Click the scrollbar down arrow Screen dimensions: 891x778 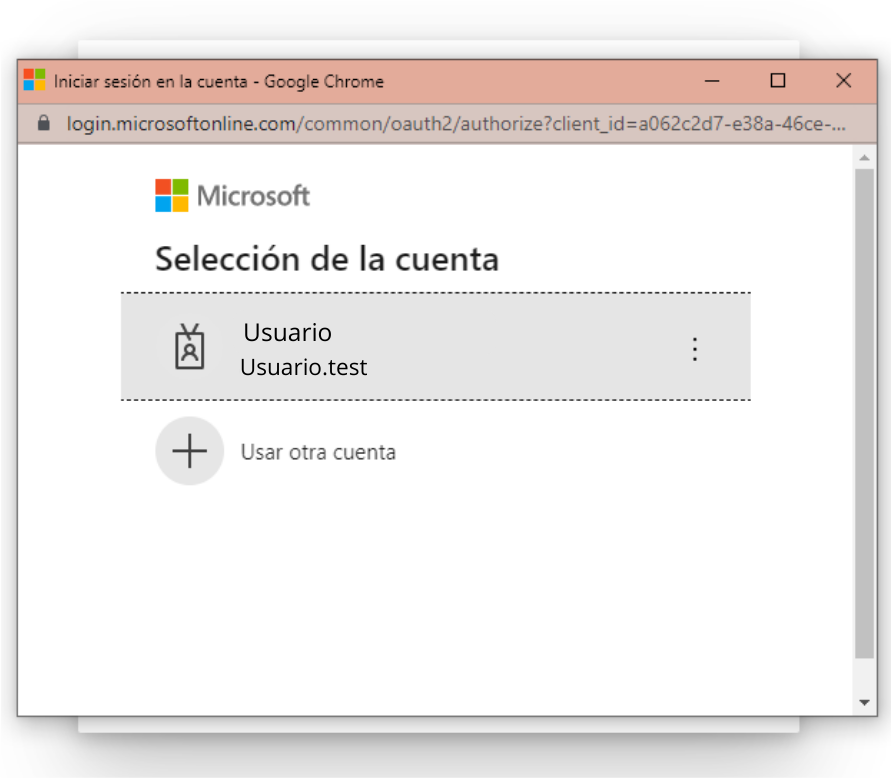click(x=864, y=703)
